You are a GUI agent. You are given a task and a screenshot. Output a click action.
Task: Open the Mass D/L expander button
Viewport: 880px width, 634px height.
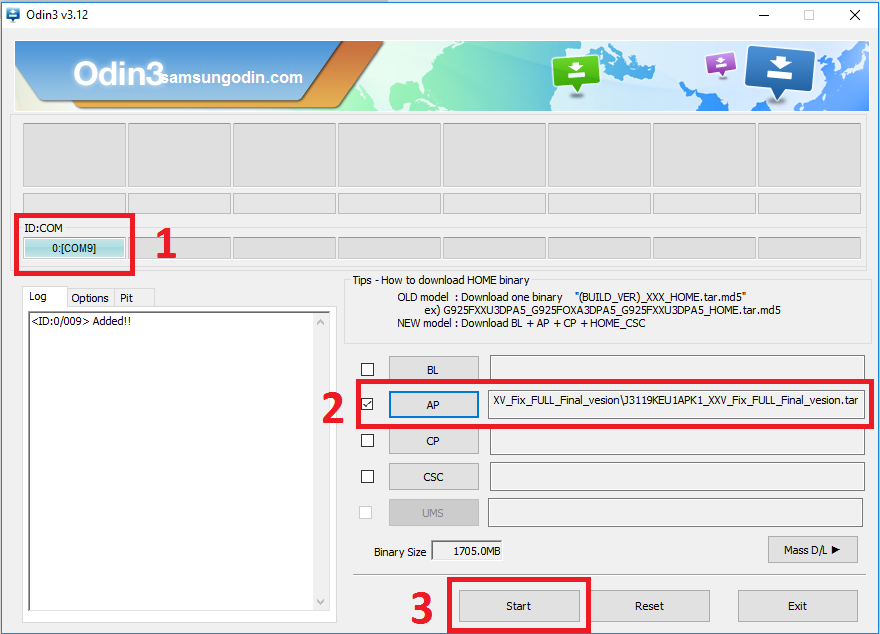click(812, 549)
